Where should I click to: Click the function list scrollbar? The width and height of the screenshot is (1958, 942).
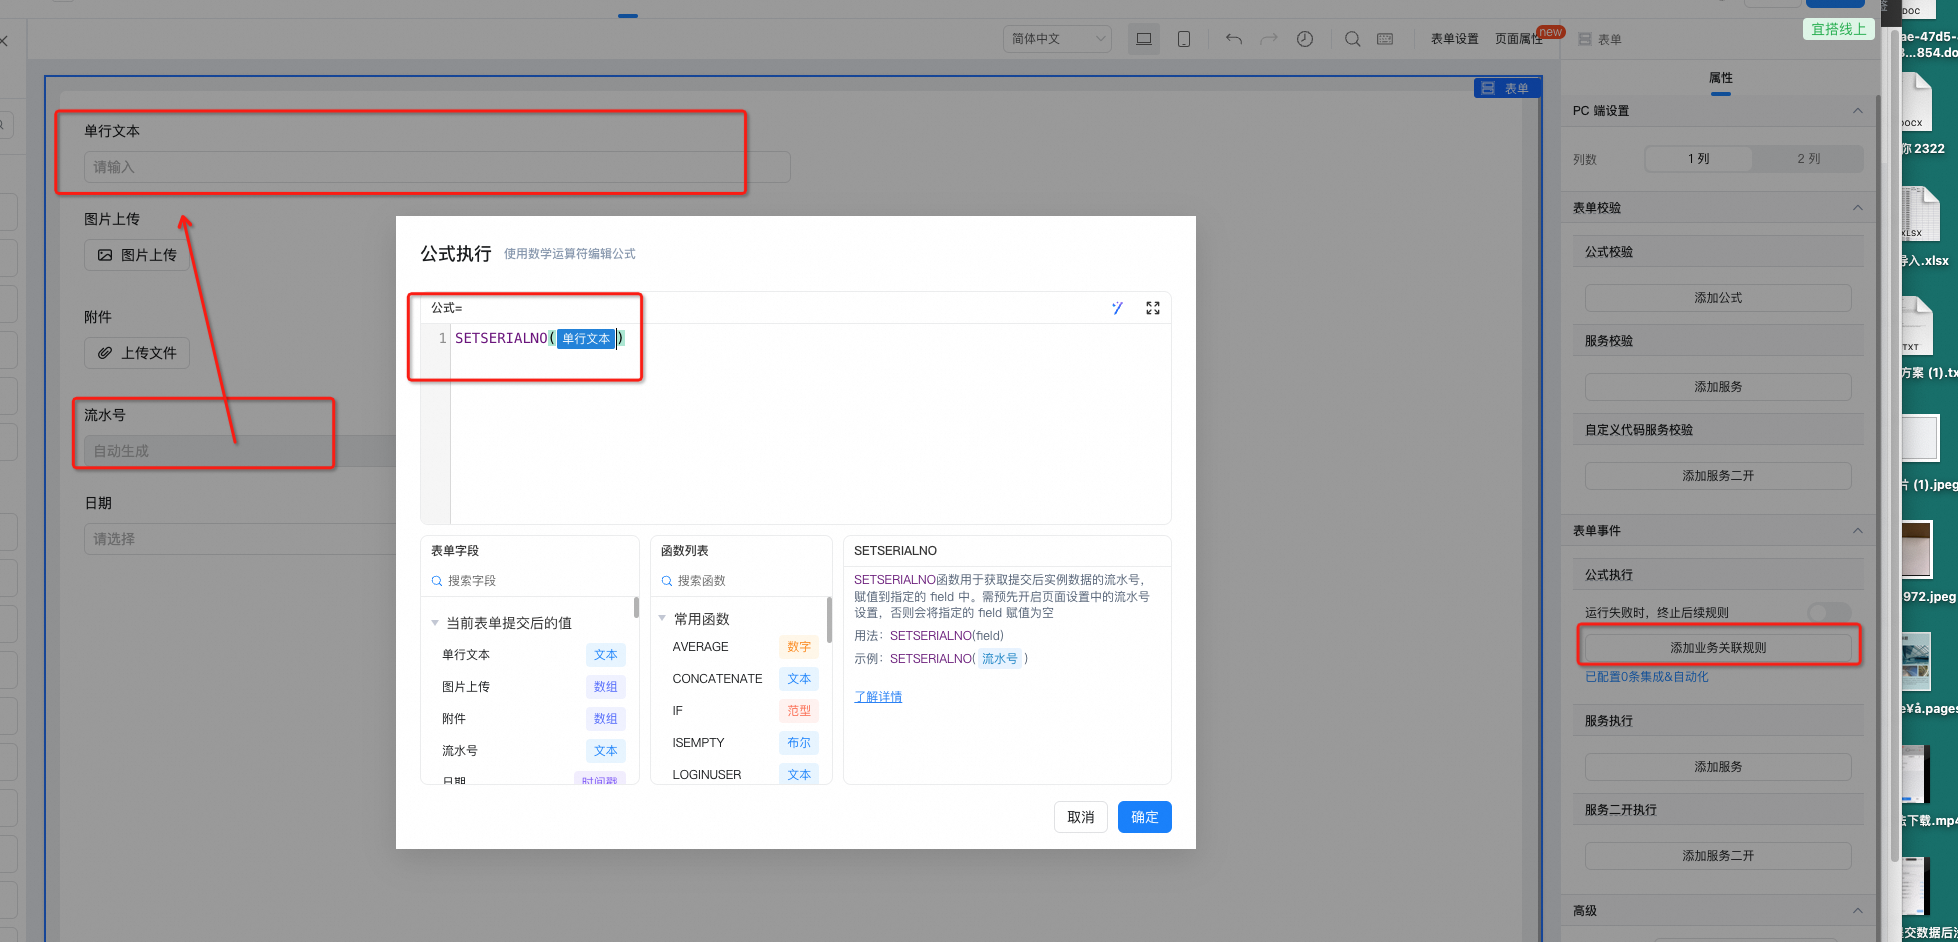829,620
